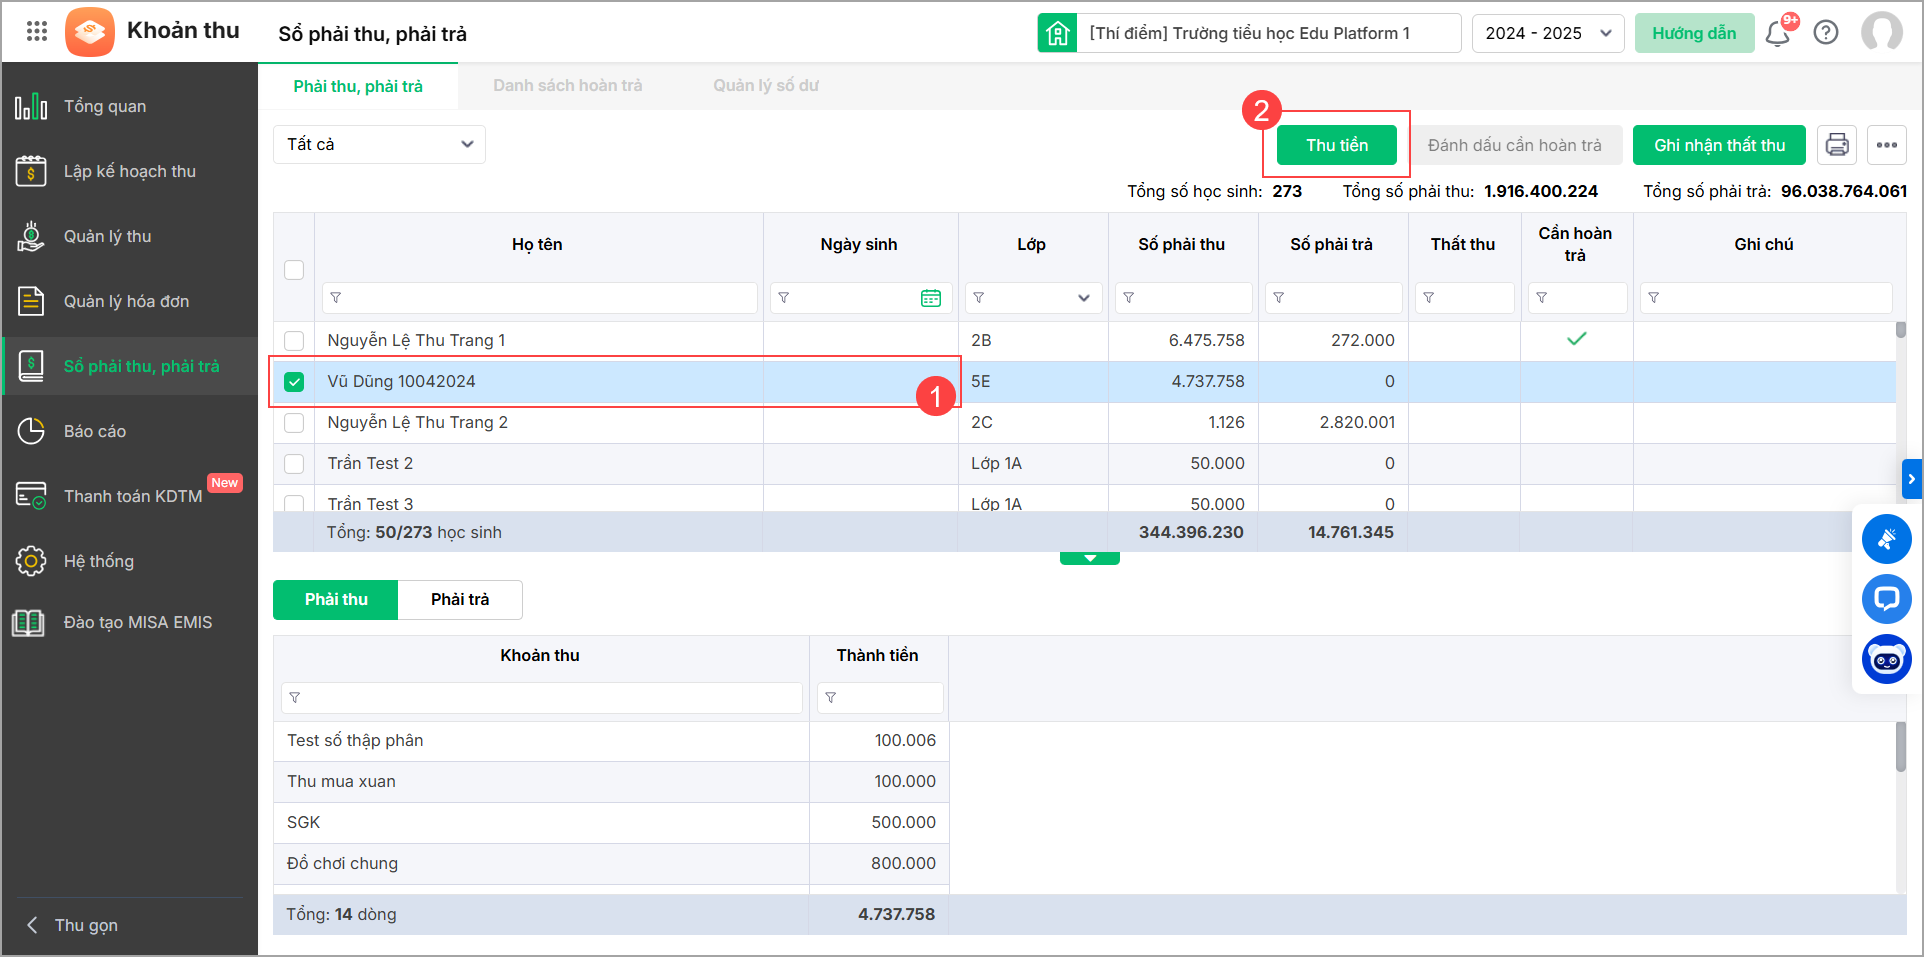Open the chat bubble floating icon

click(x=1886, y=599)
